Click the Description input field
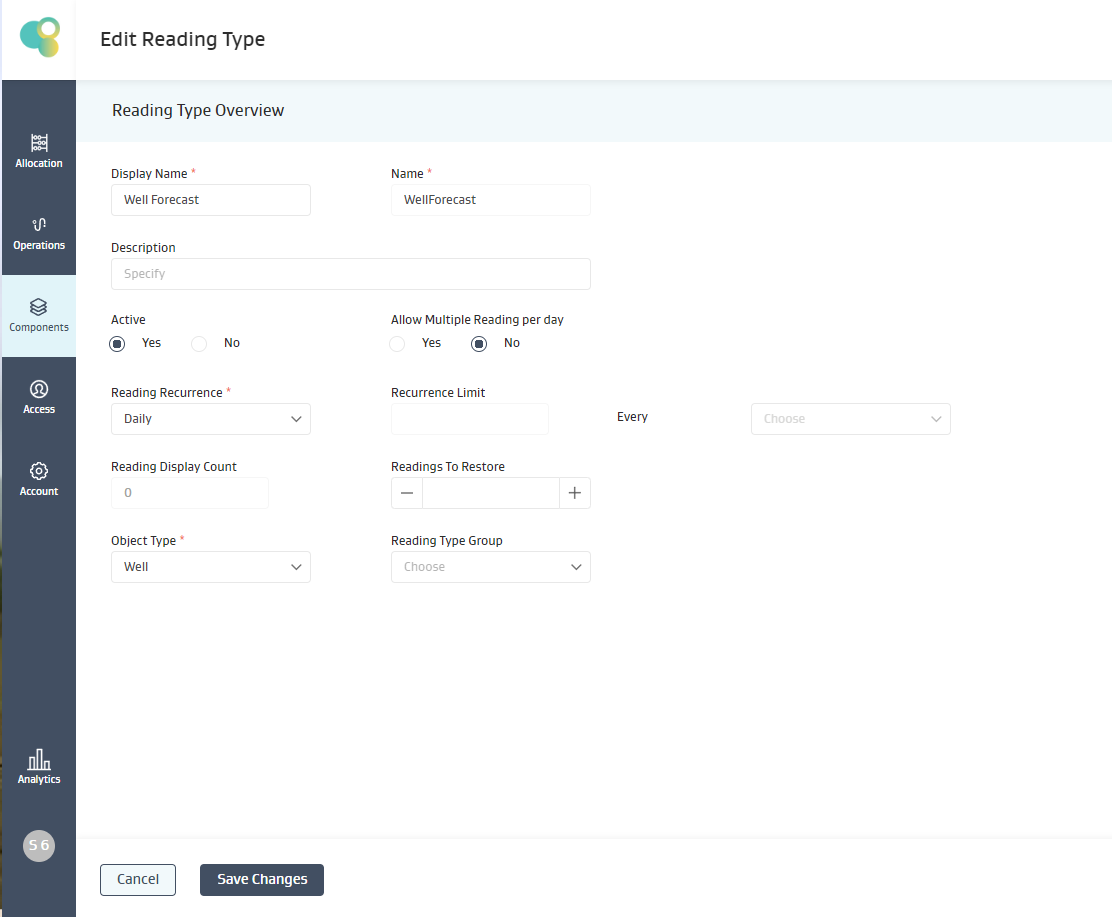1112x917 pixels. coord(350,274)
